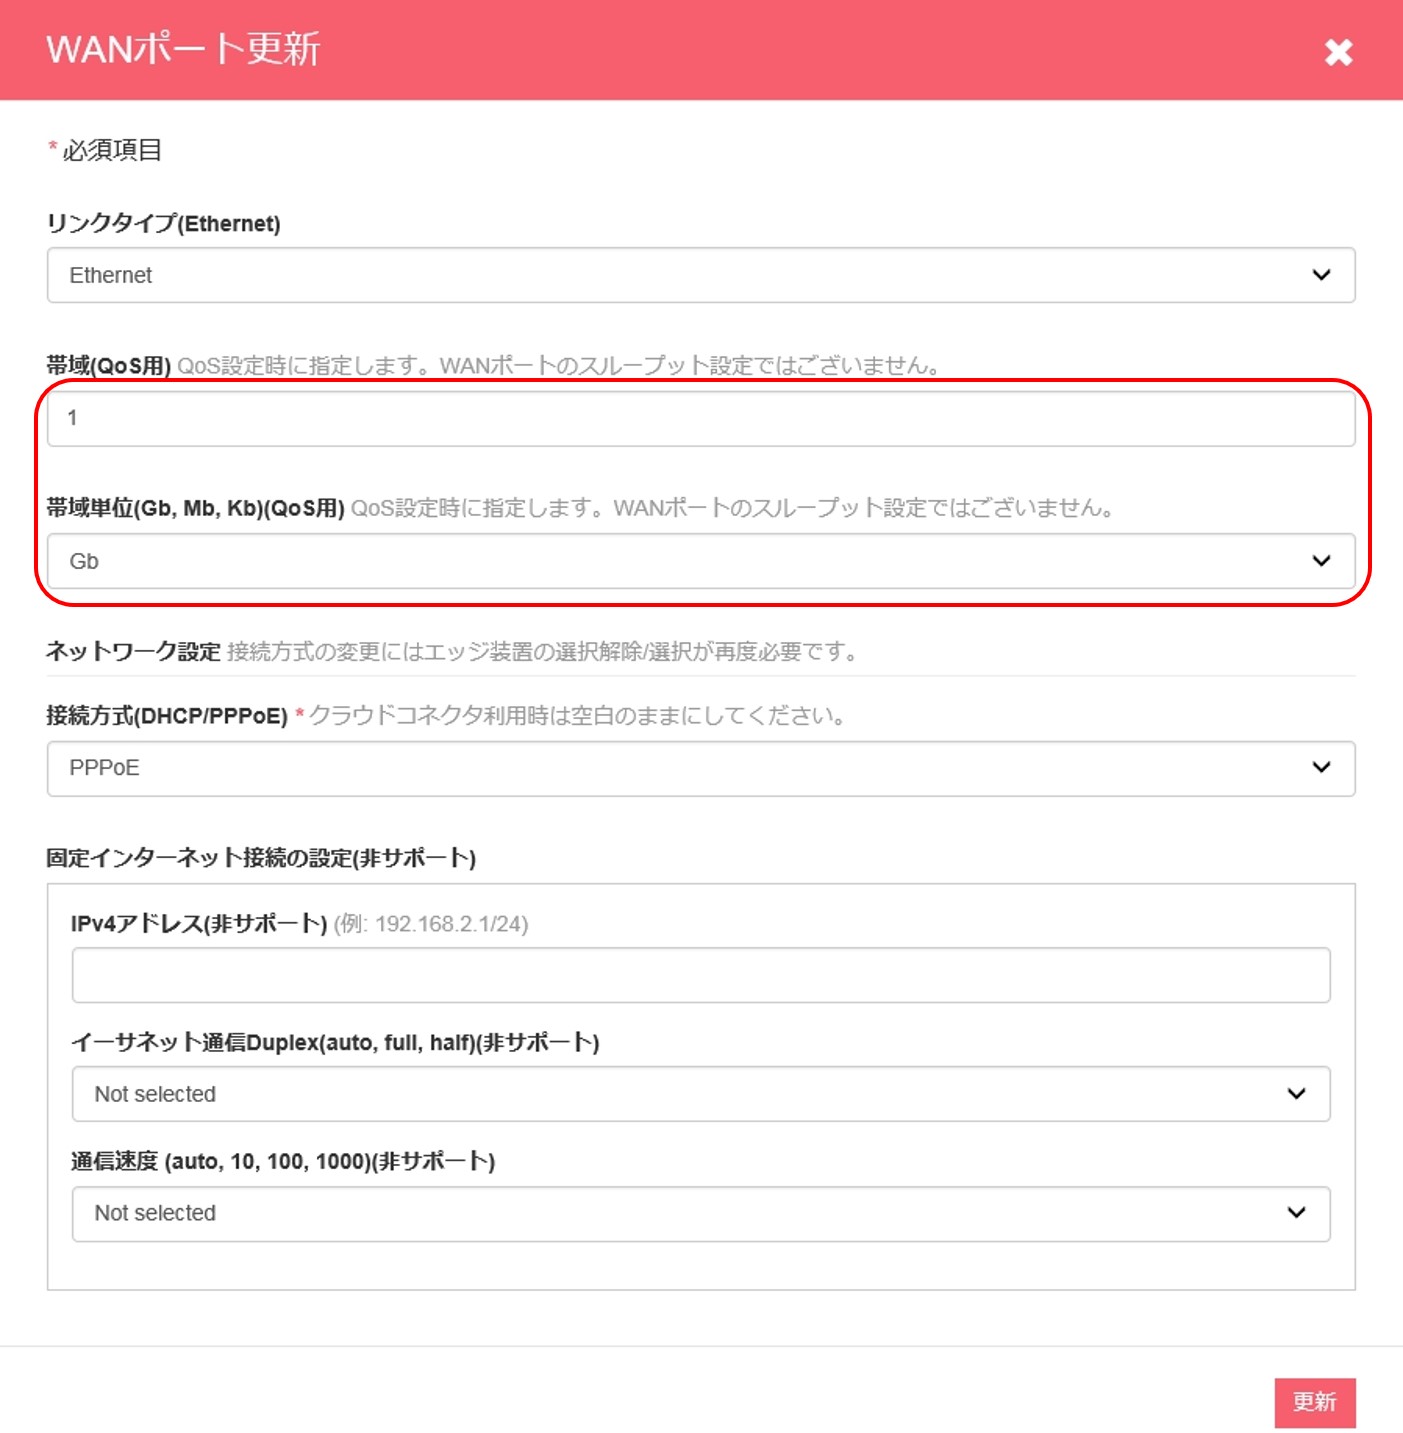Open the 帯域単位 dropdown showing Gb

pyautogui.click(x=701, y=561)
